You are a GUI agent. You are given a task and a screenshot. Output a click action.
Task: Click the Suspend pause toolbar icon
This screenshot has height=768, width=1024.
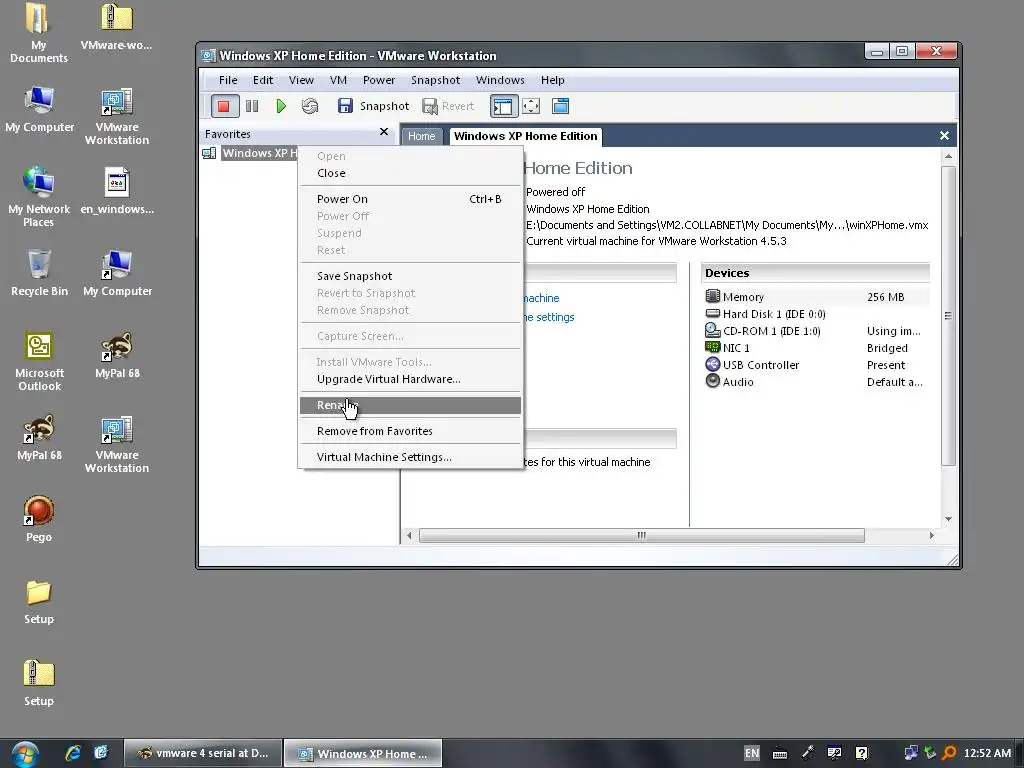click(x=252, y=106)
